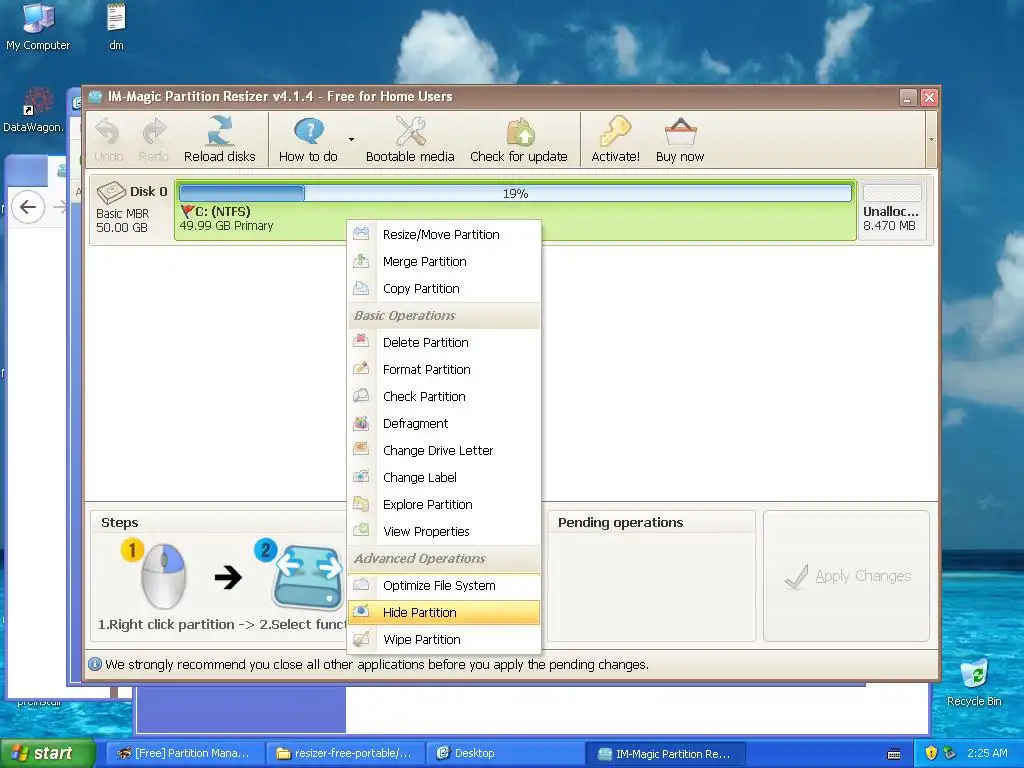This screenshot has height=768, width=1024.
Task: Choose Format Partition menu entry
Action: [x=444, y=370]
